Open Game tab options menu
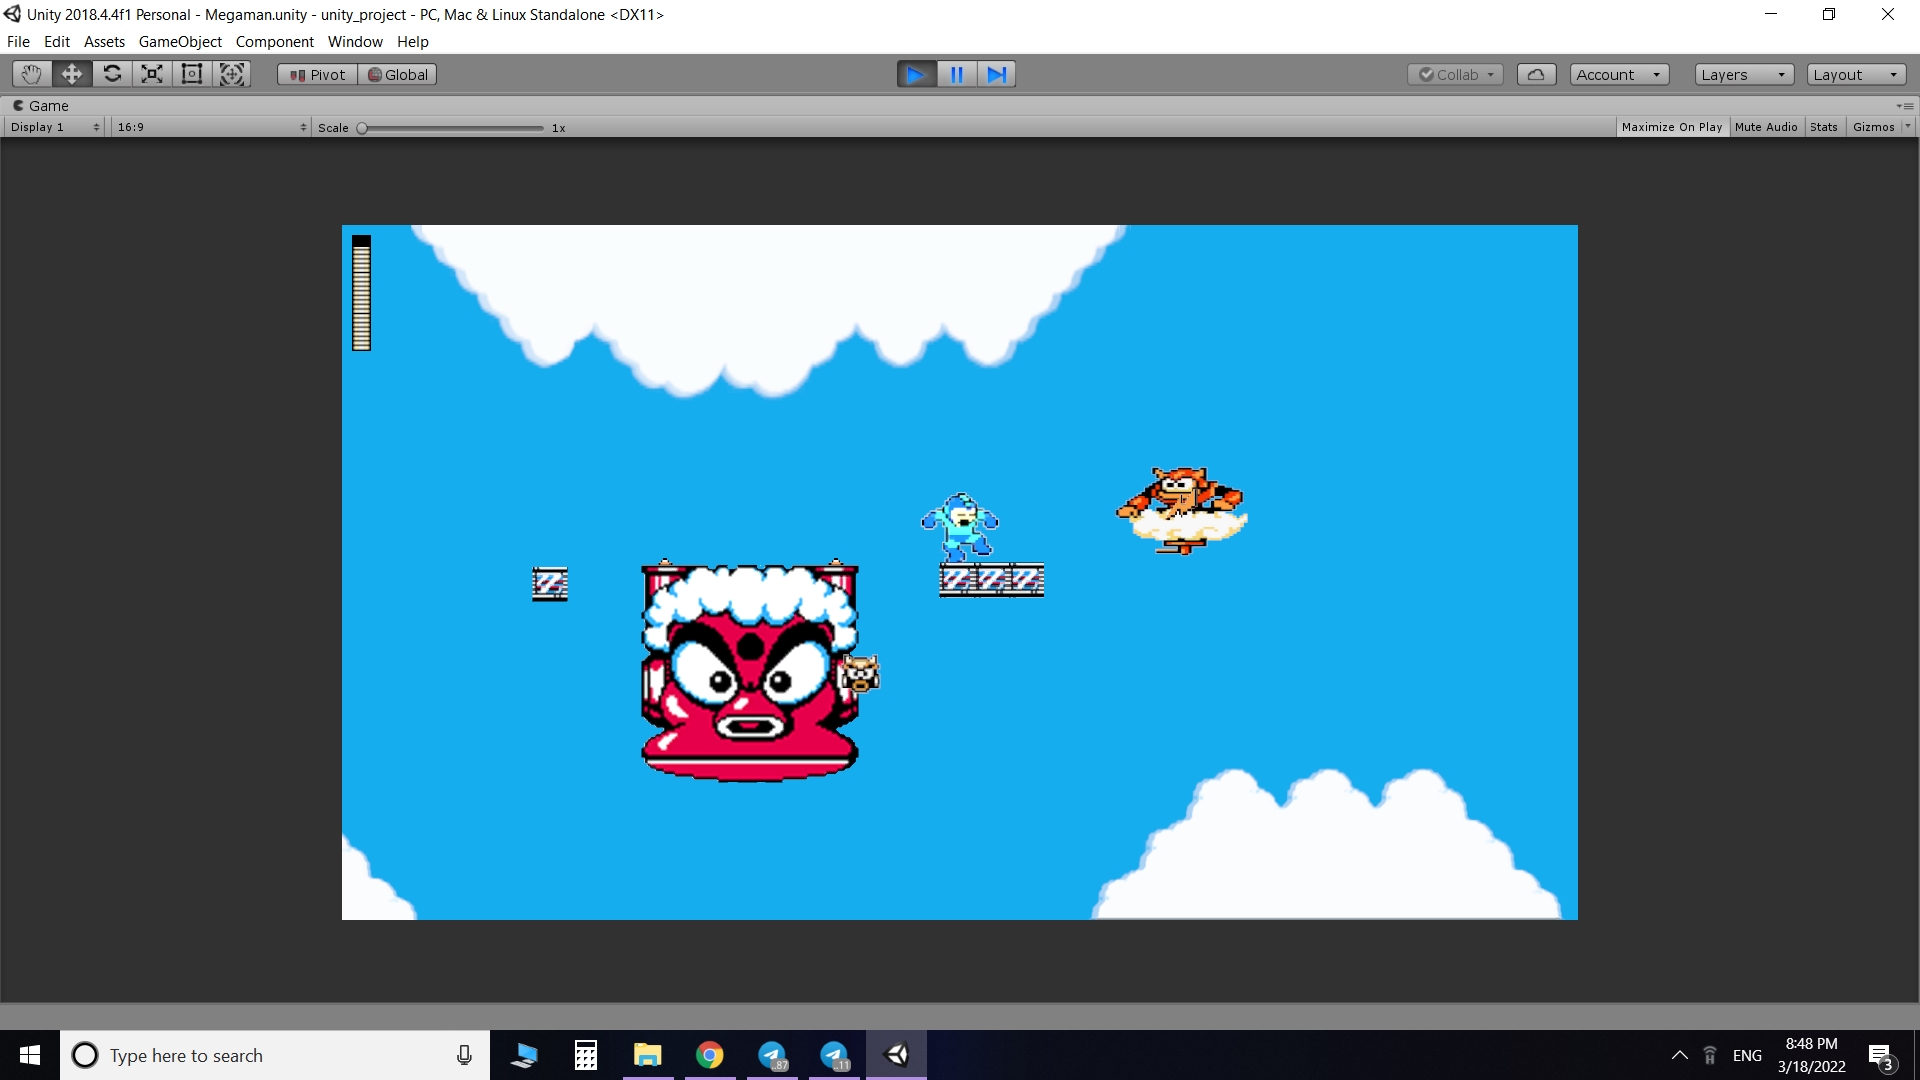 pyautogui.click(x=1905, y=106)
